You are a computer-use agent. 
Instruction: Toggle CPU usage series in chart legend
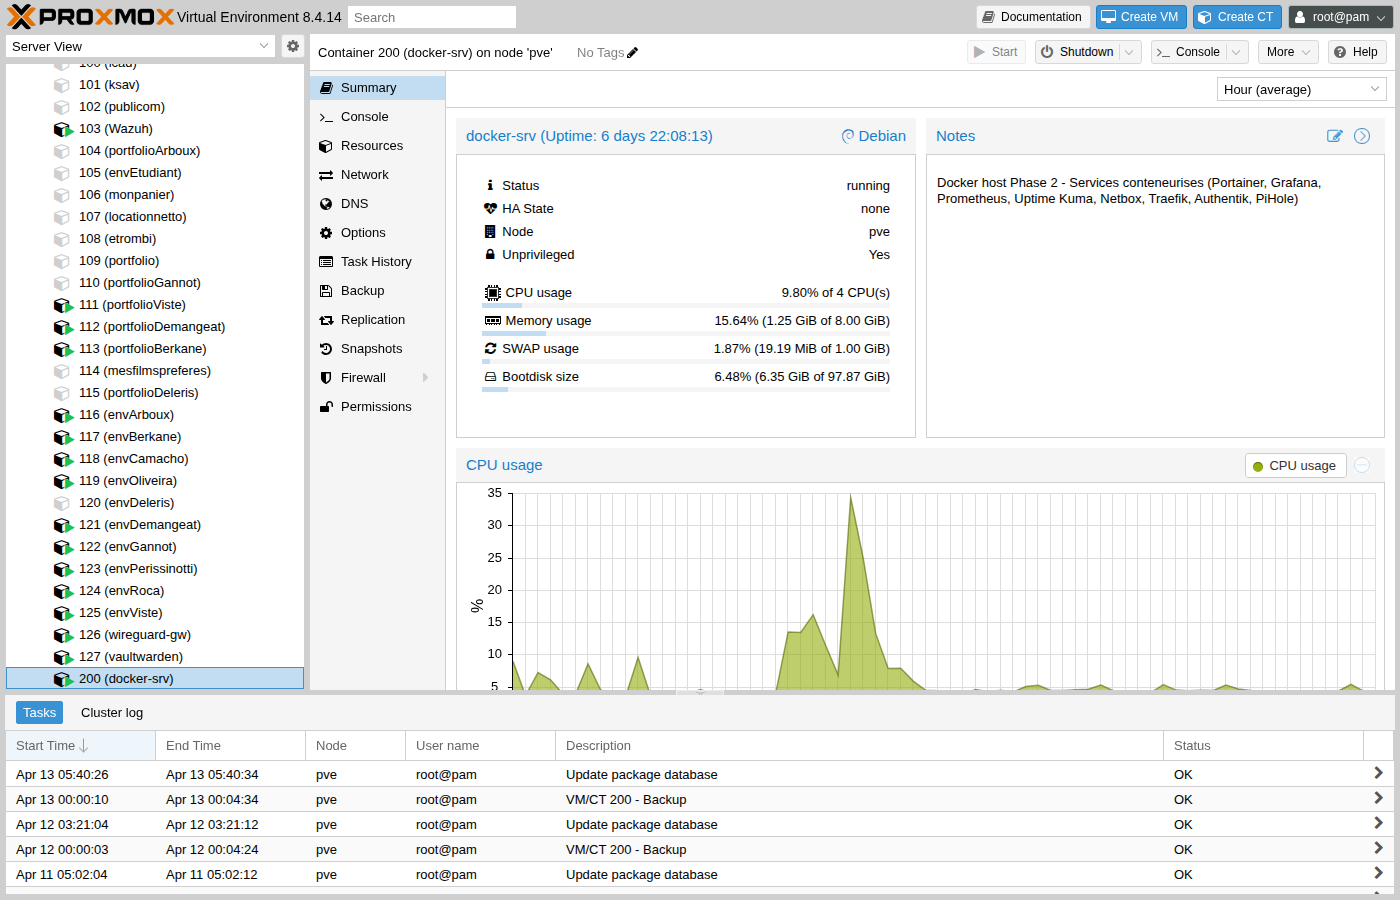(1295, 466)
